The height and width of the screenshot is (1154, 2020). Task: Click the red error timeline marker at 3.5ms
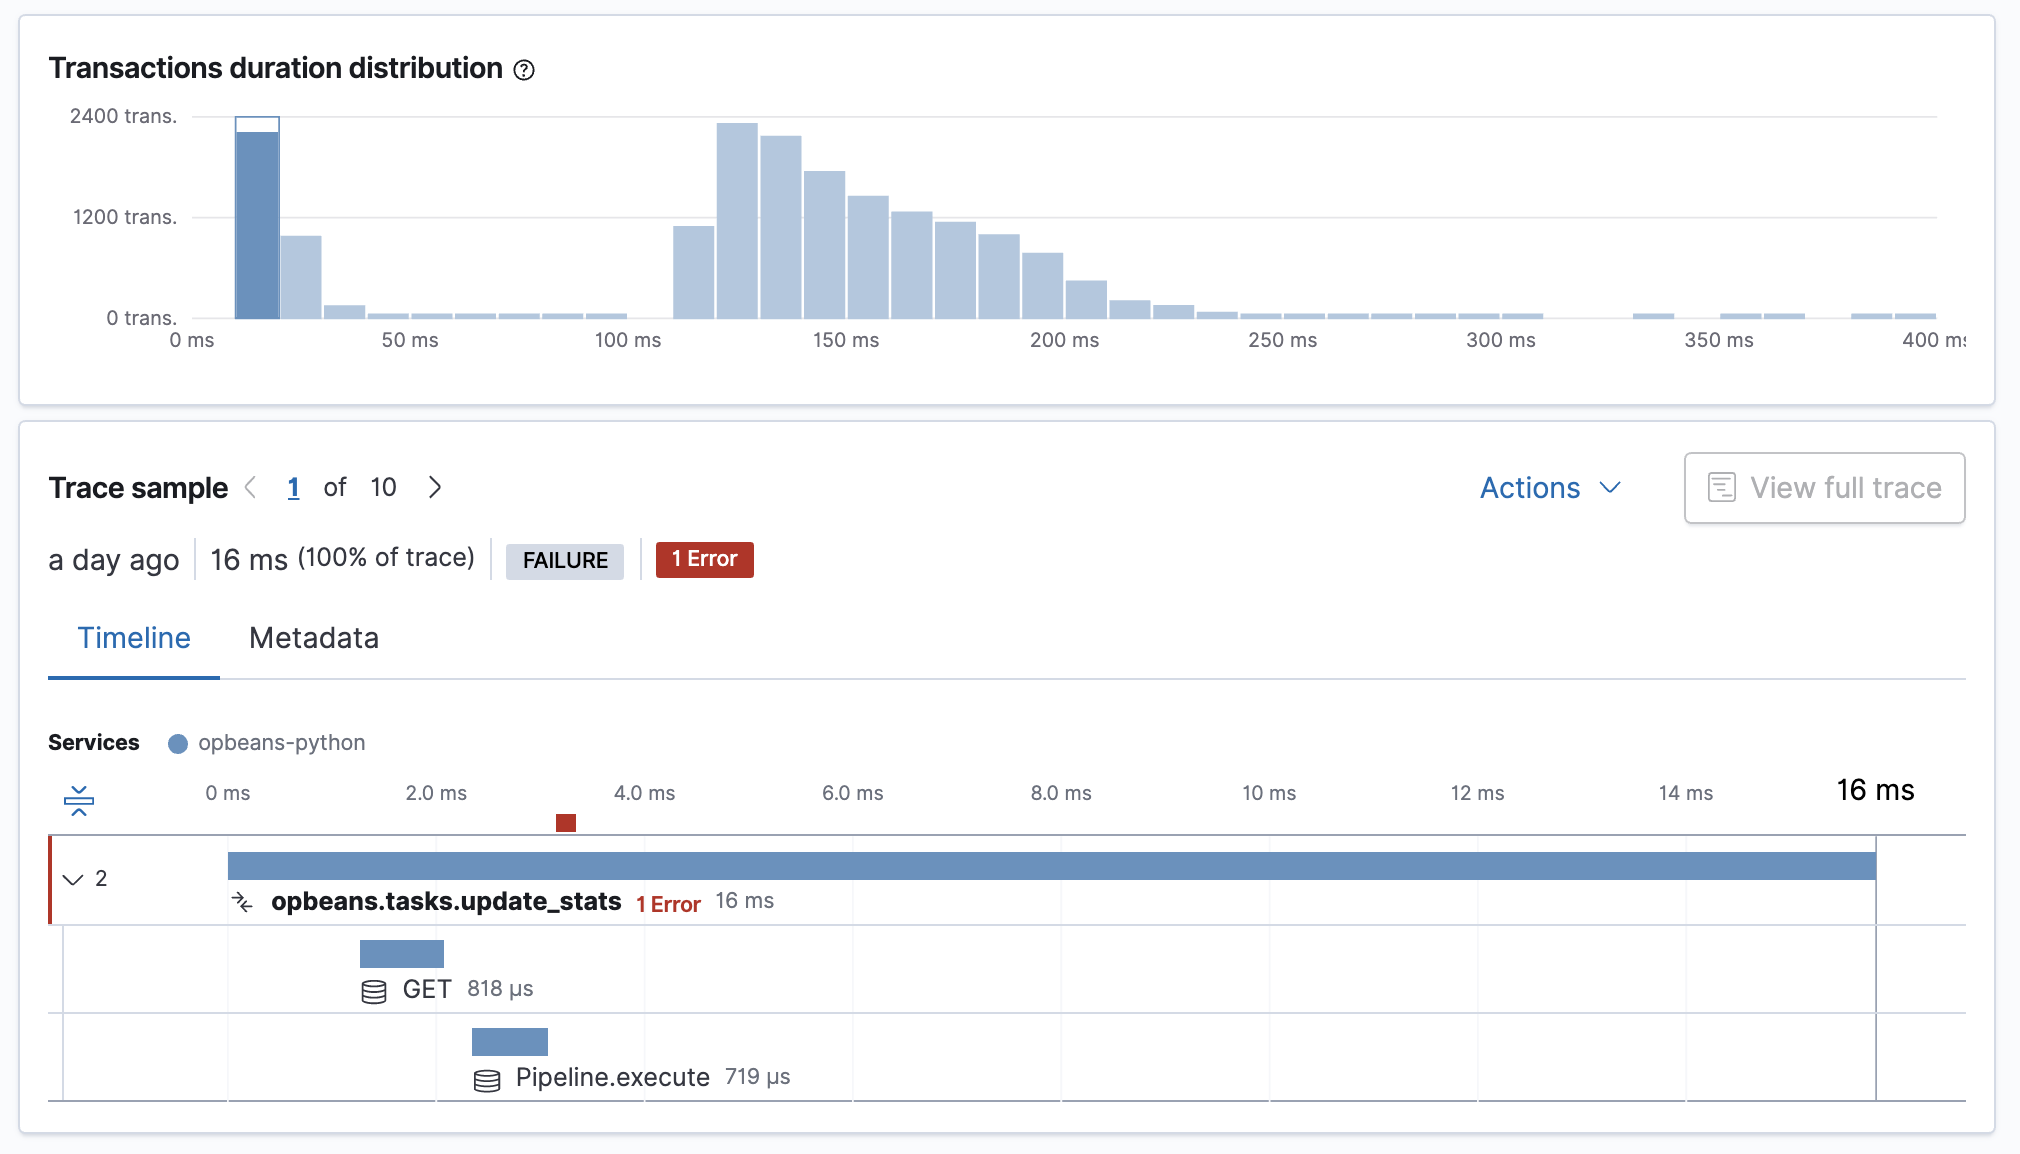(565, 821)
